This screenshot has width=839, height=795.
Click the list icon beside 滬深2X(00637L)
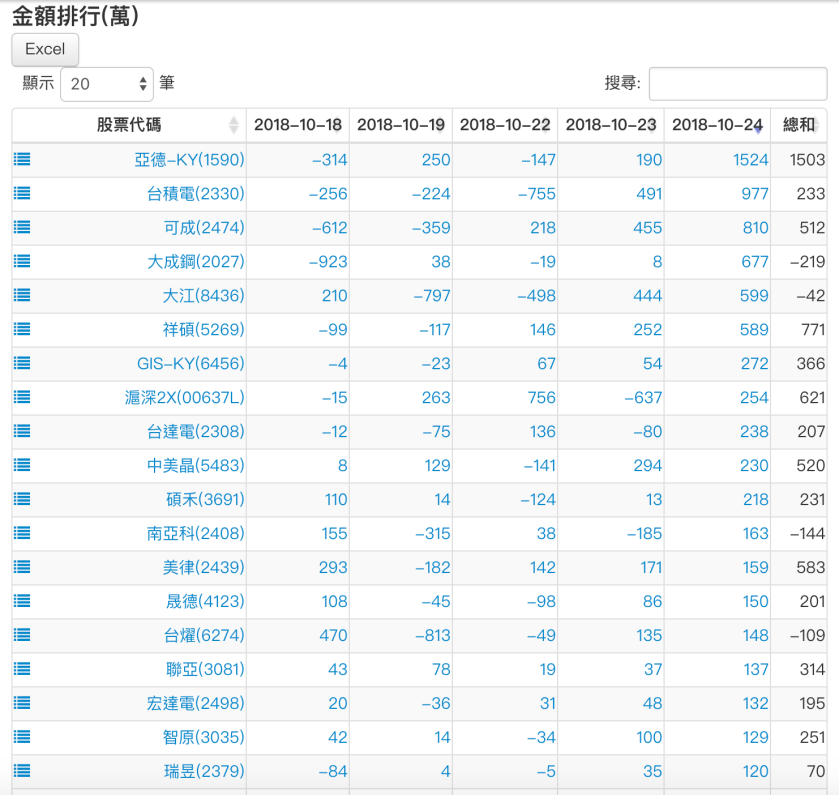[21, 397]
